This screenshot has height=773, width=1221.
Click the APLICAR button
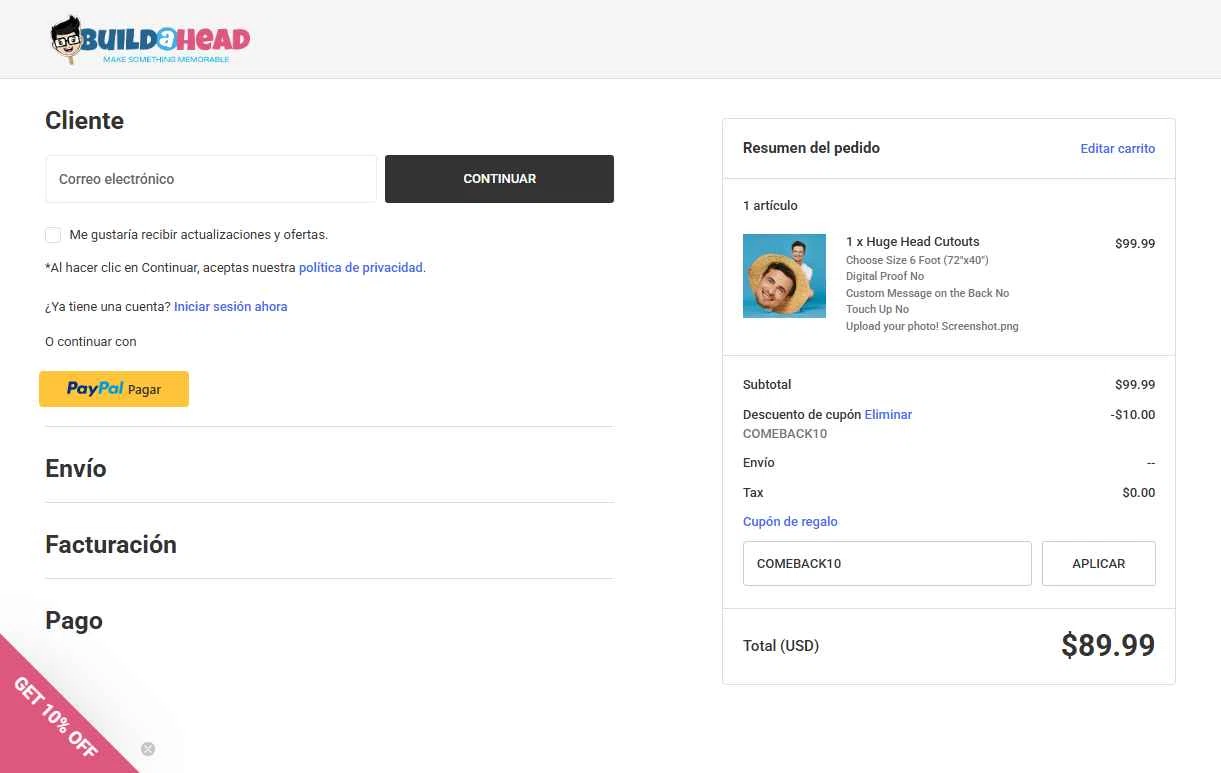[x=1099, y=564]
